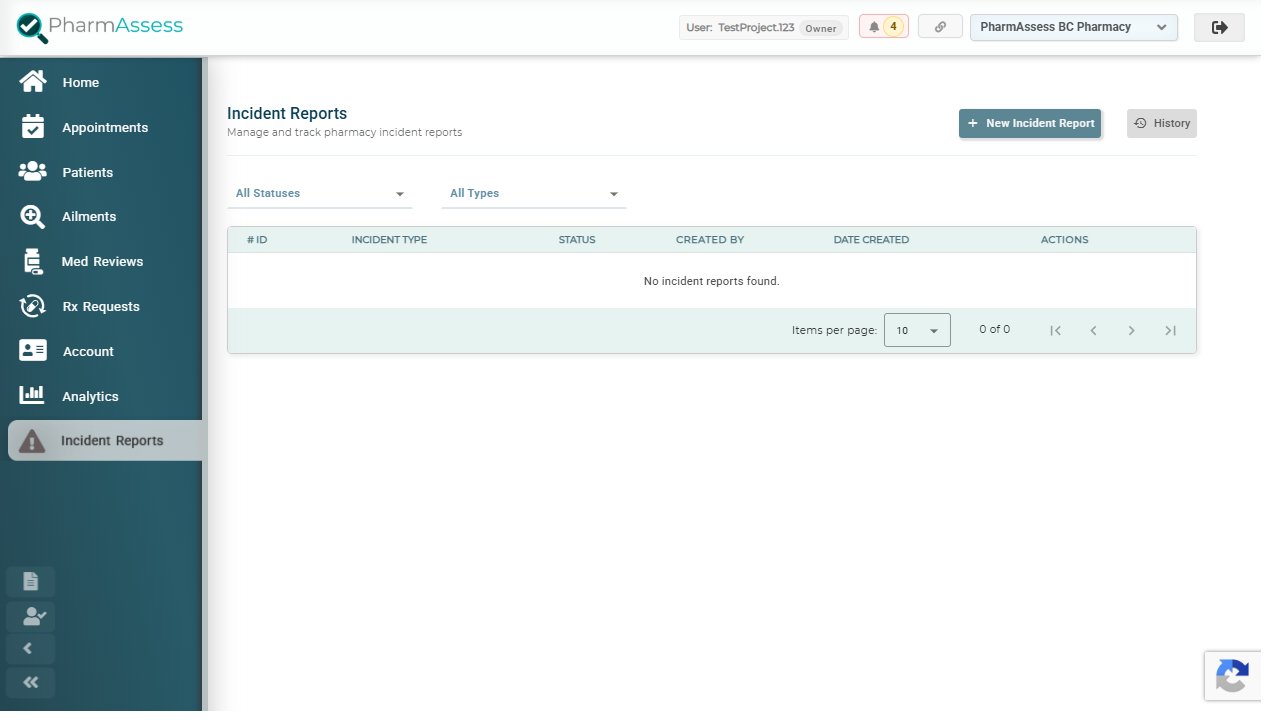Screen dimensions: 1280x720
Task: Create a New Incident Report
Action: [x=1030, y=123]
